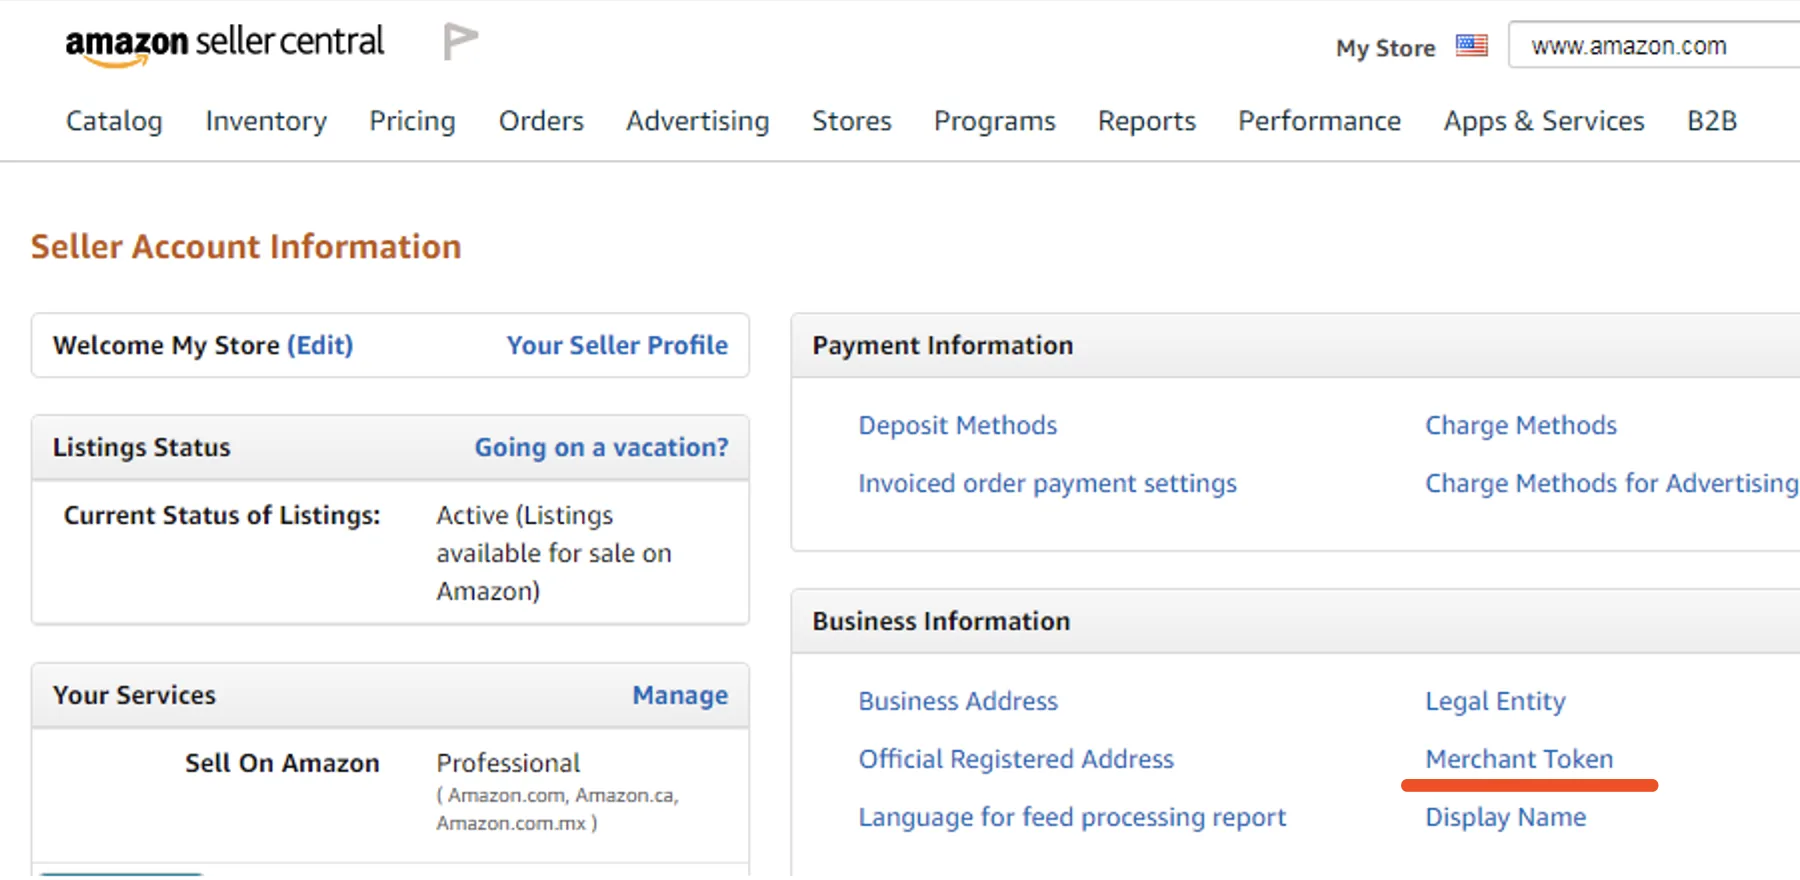Screen dimensions: 1800x880
Task: Click Manage in Your Services panel
Action: click(x=680, y=695)
